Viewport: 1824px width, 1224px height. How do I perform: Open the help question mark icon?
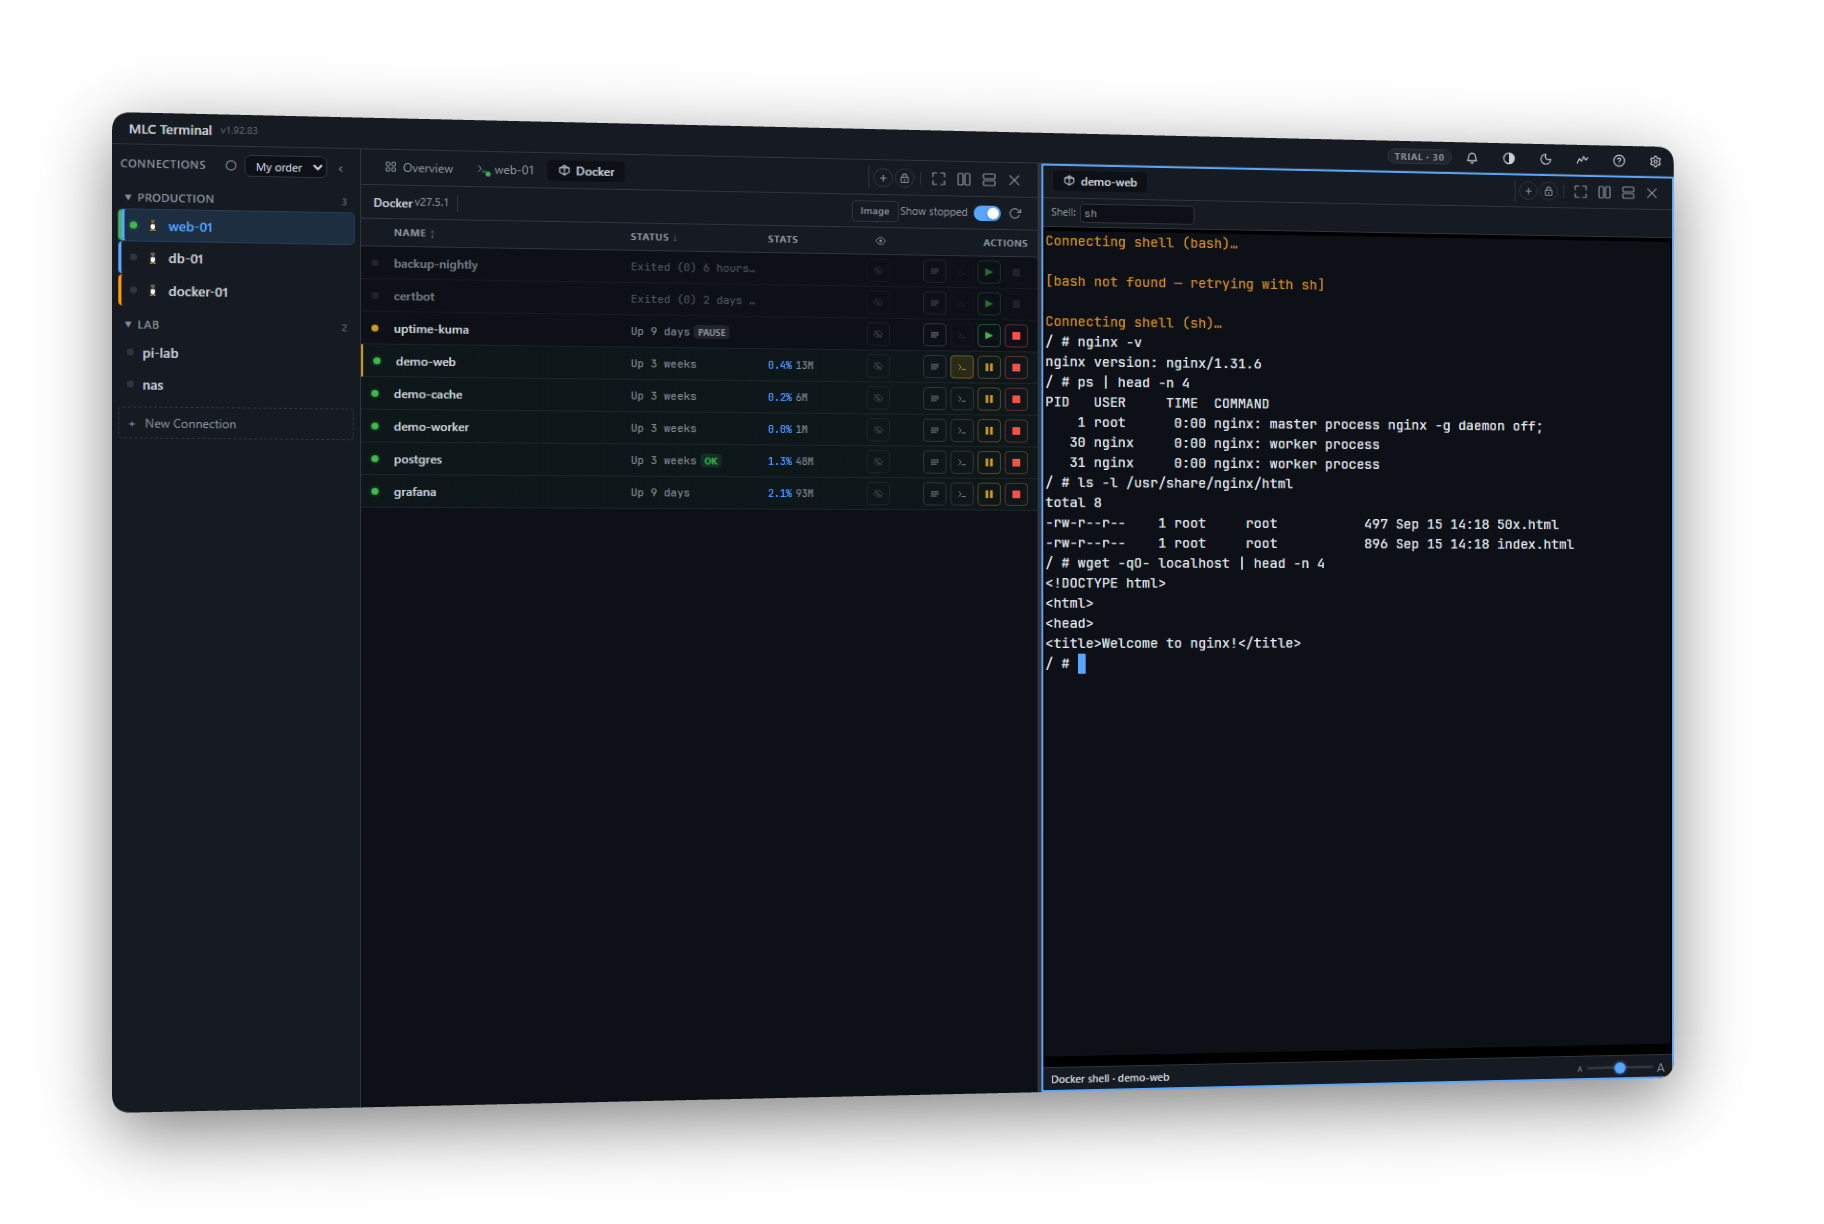tap(1619, 160)
